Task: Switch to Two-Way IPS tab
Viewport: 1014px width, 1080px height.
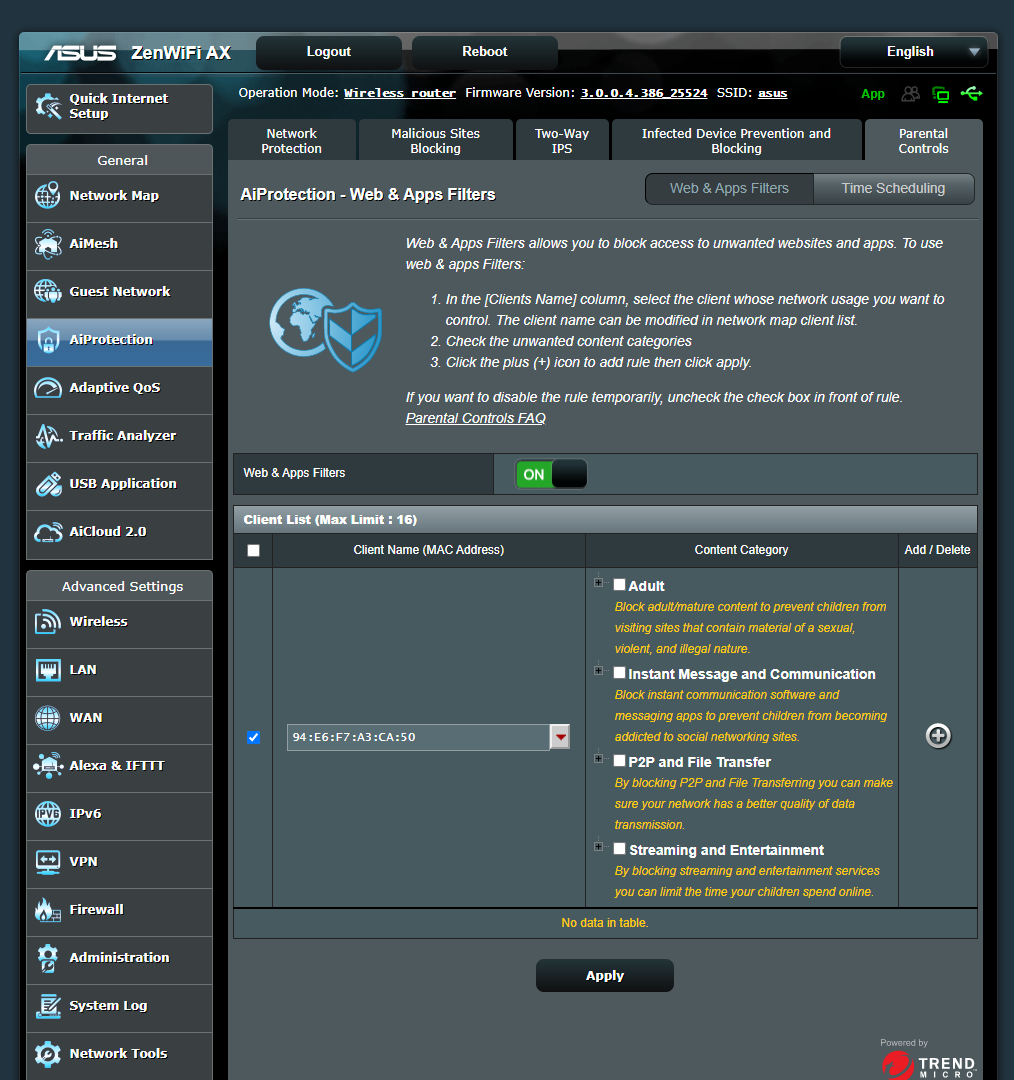Action: pos(561,141)
